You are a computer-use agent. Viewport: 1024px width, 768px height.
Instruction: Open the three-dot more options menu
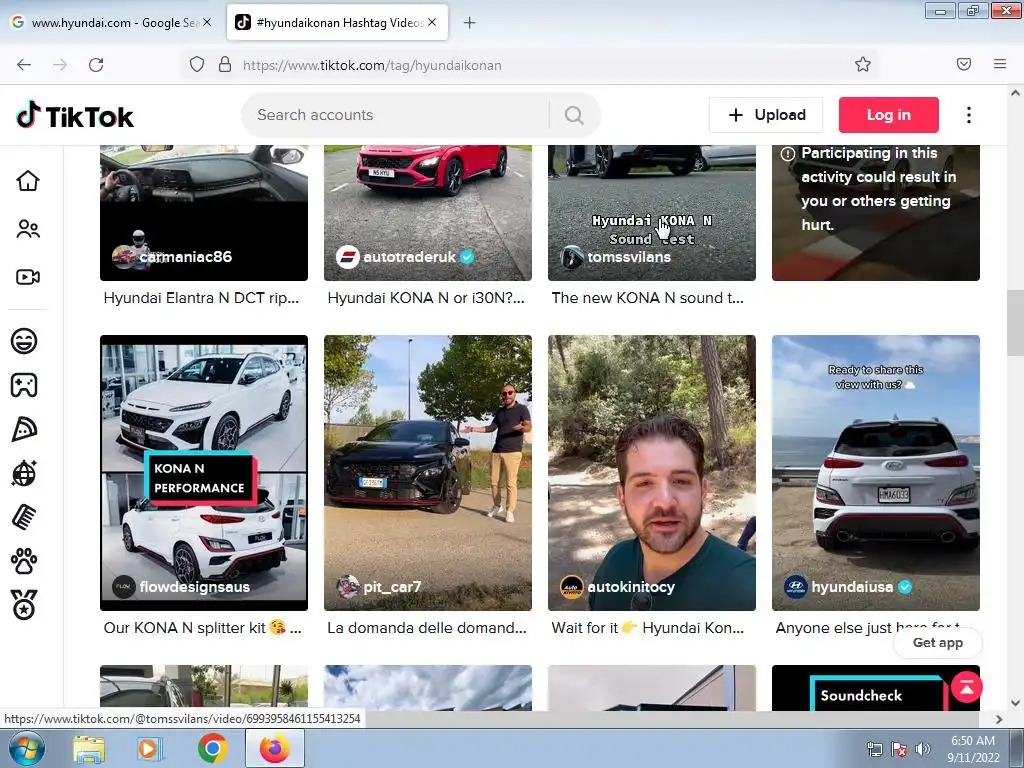click(968, 115)
